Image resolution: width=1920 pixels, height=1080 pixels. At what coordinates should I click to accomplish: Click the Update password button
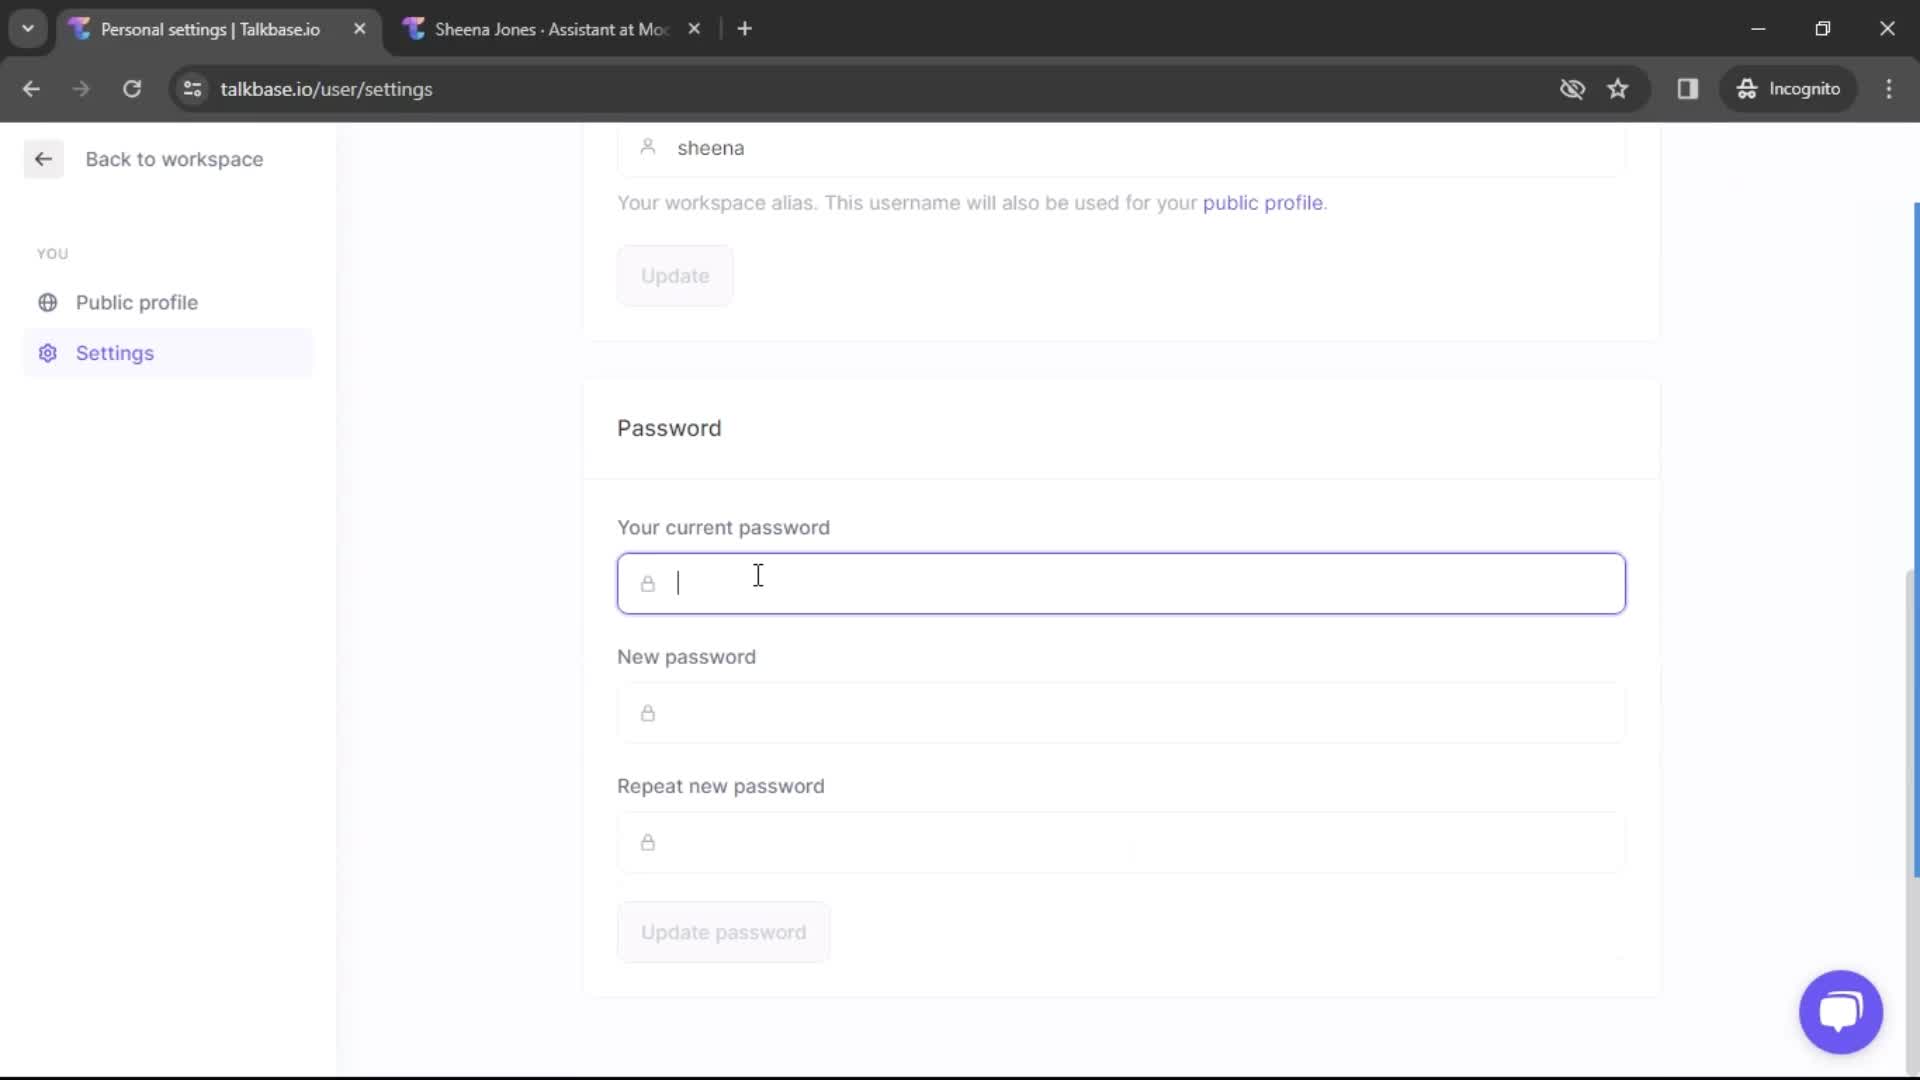723,932
